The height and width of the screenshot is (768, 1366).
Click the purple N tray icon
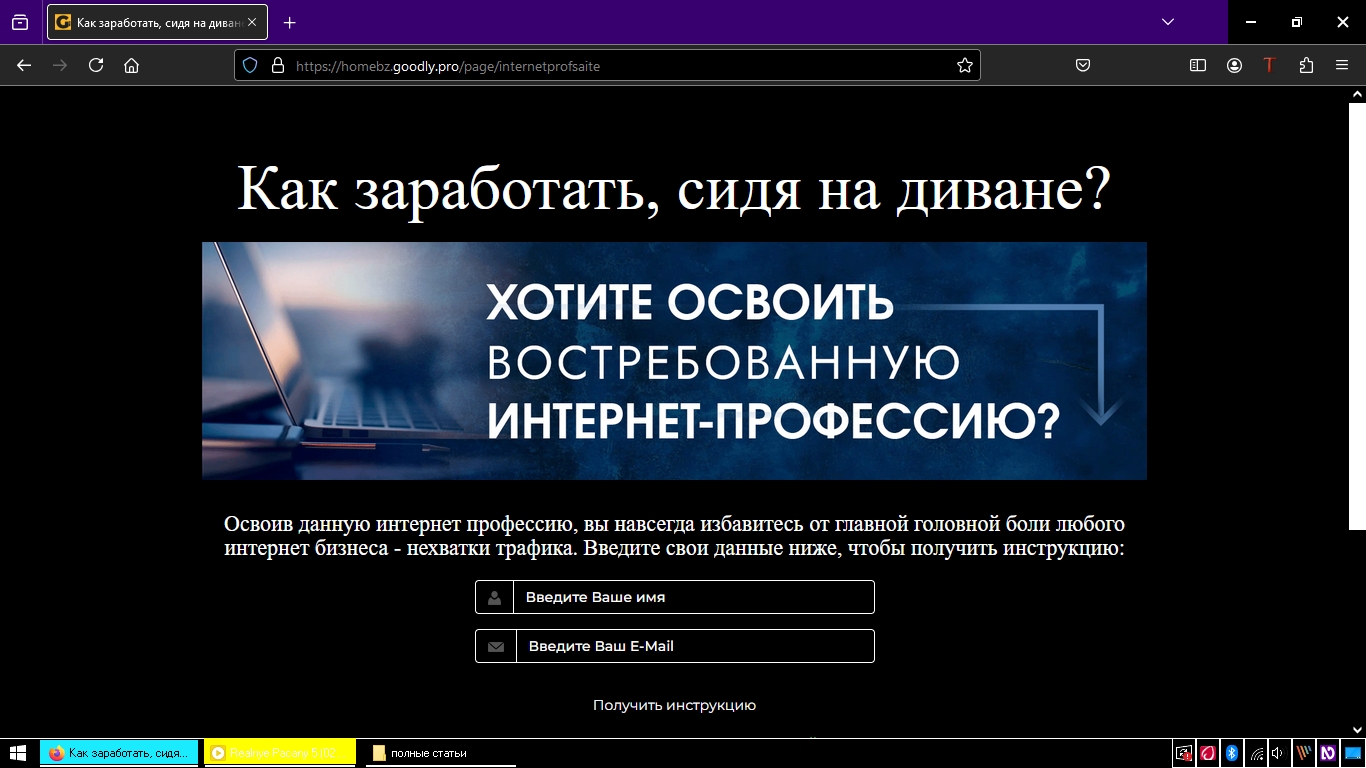click(x=1328, y=753)
